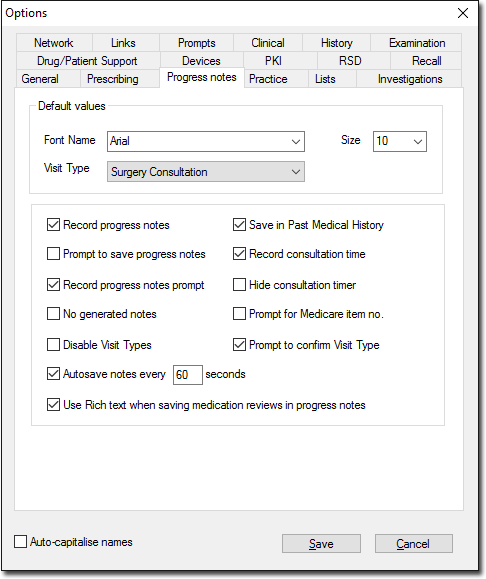Image resolution: width=486 pixels, height=579 pixels.
Task: Open the font Size dropdown
Action: pos(400,141)
